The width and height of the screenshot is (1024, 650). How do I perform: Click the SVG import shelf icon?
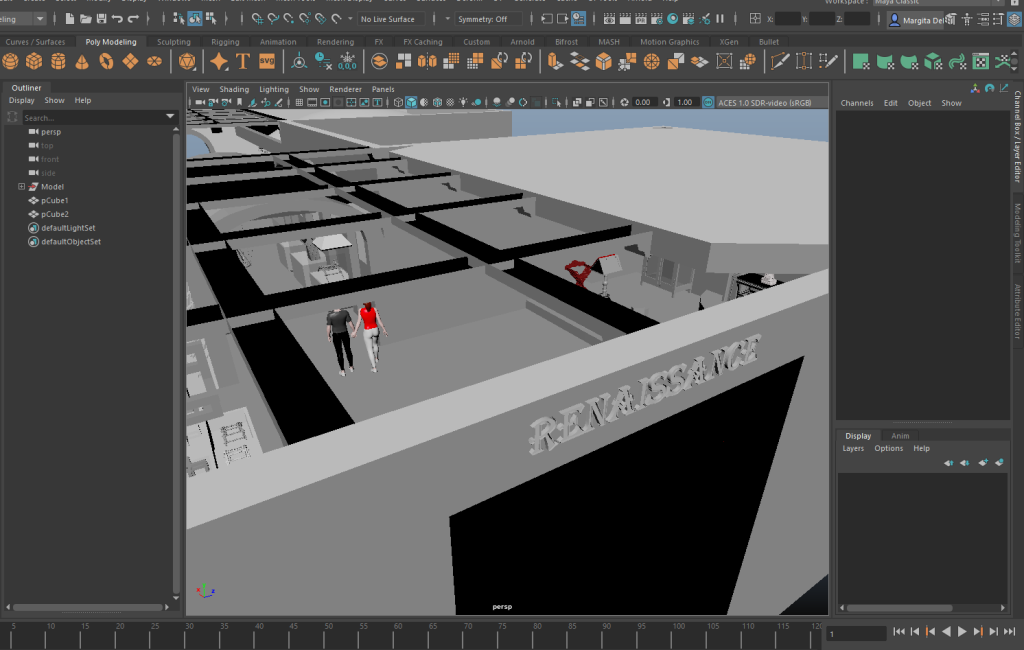pos(267,61)
